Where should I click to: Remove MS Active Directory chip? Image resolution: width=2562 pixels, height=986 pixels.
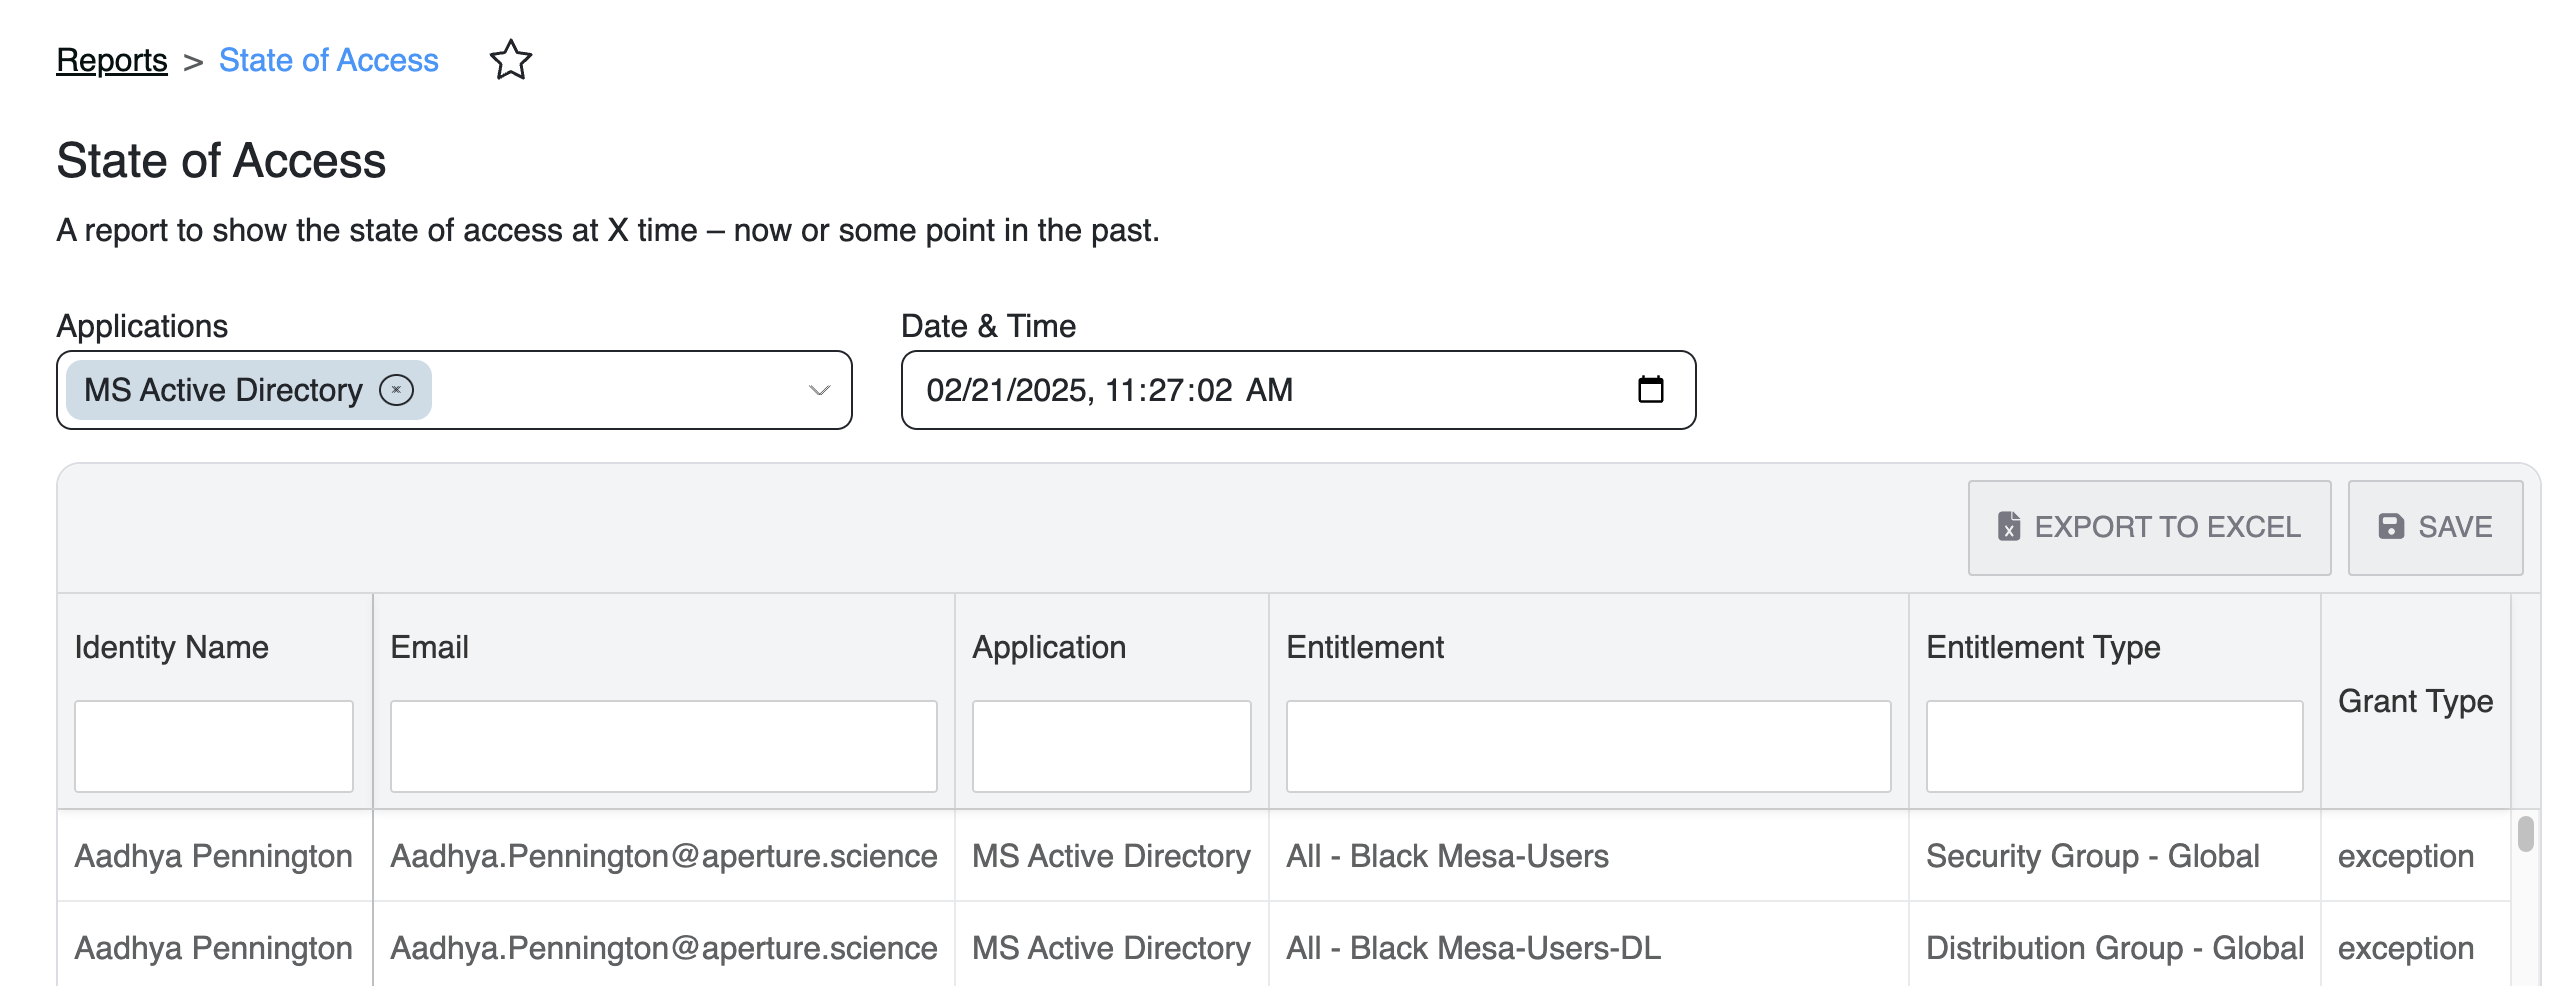396,390
